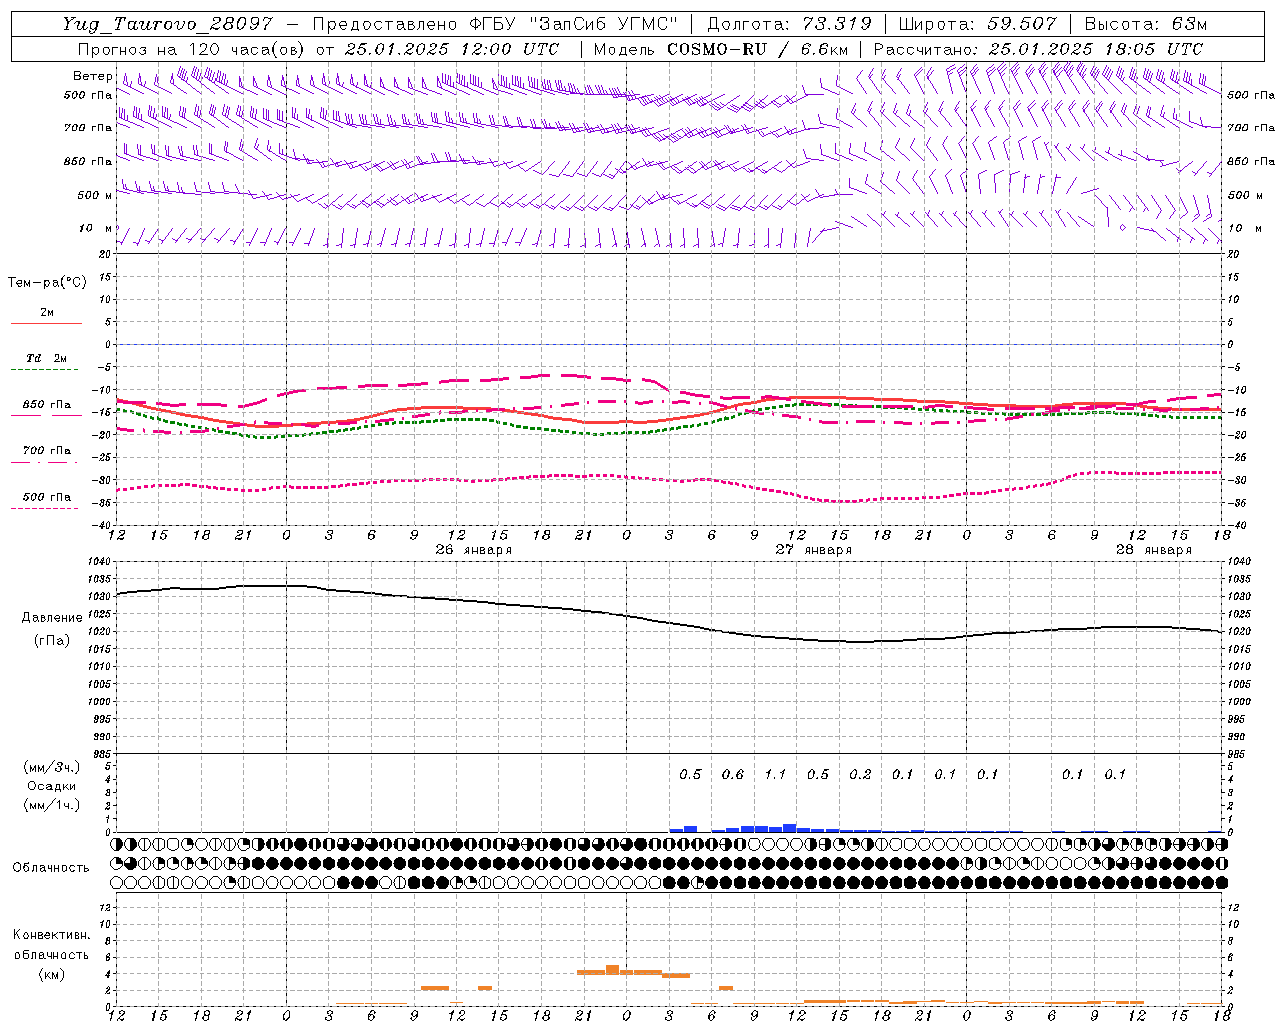The image size is (1280, 1024).
Task: Click the Тем-ра(°C) axis label
Action: pos(47,283)
